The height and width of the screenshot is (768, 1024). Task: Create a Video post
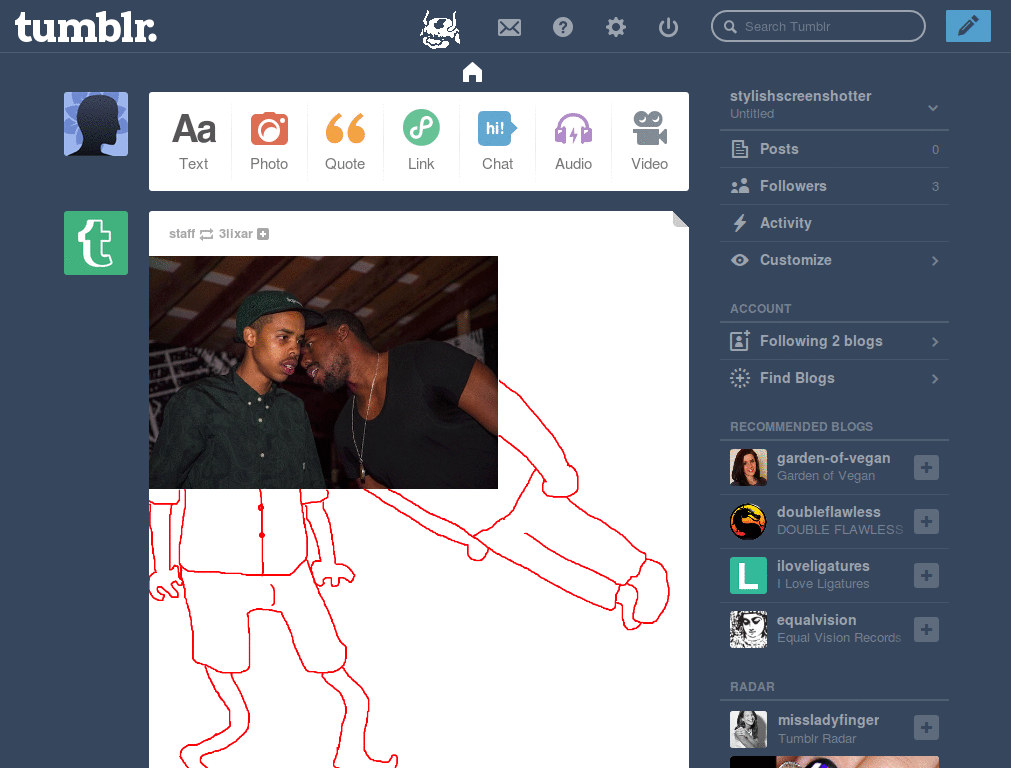(649, 140)
